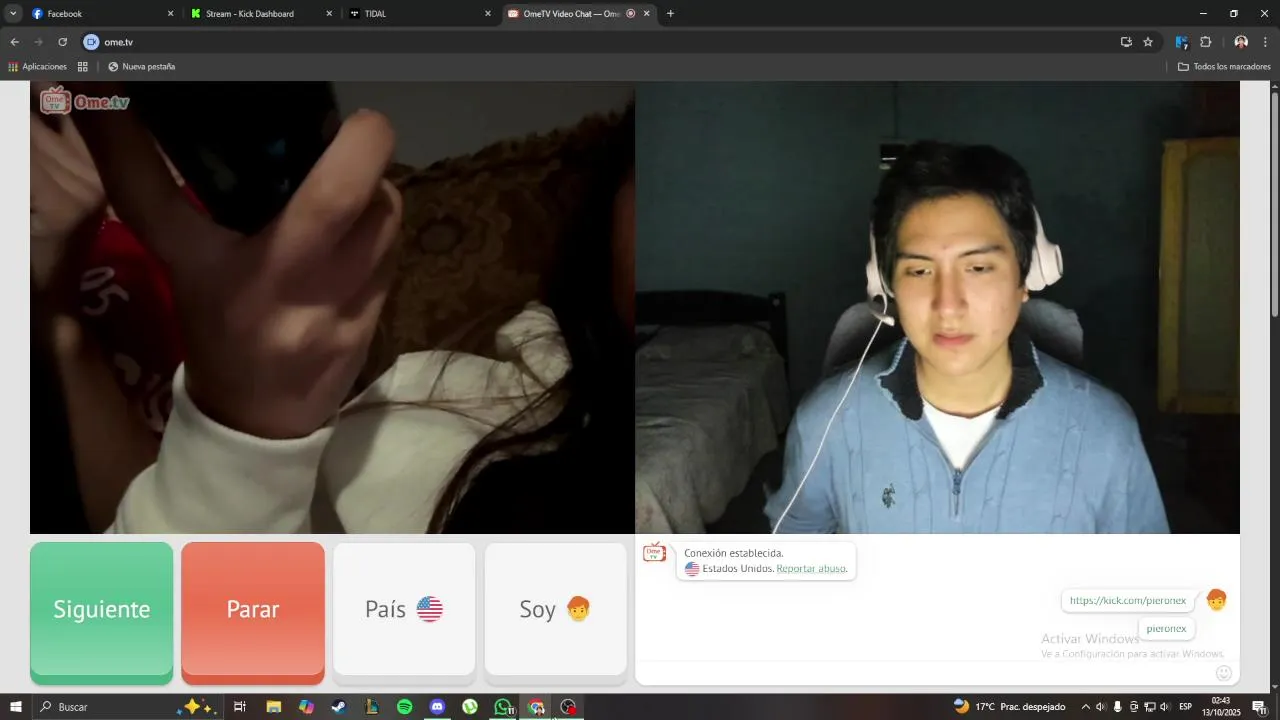Open File Explorer from the taskbar
The image size is (1280, 720).
pos(273,707)
